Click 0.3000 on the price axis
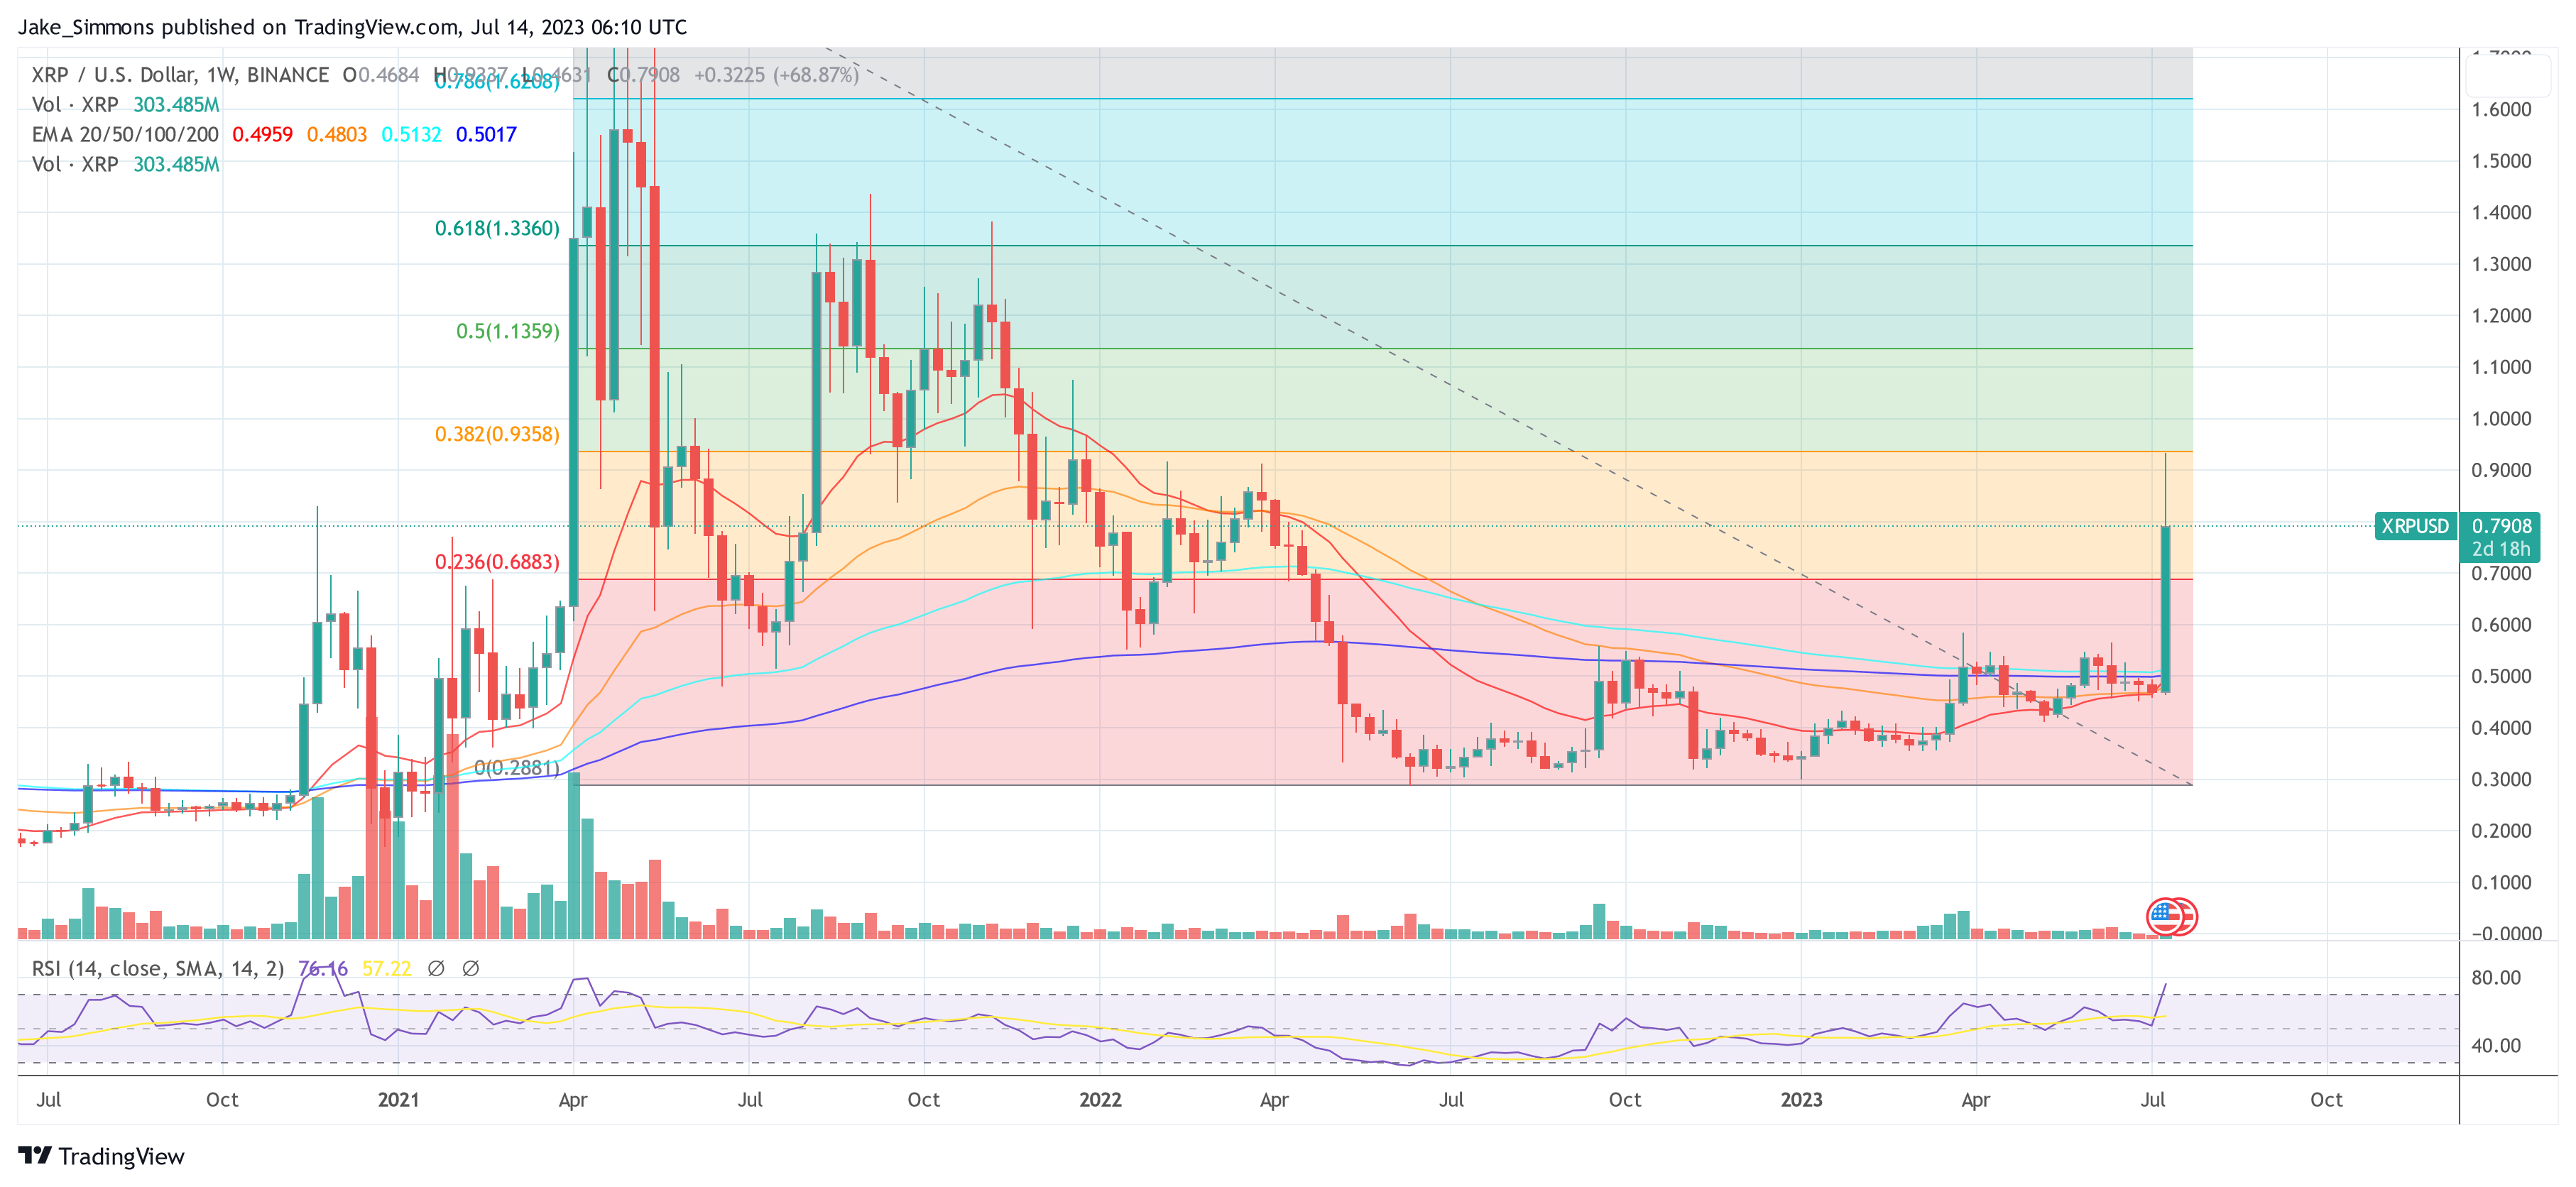This screenshot has height=1187, width=2576. 2501,780
